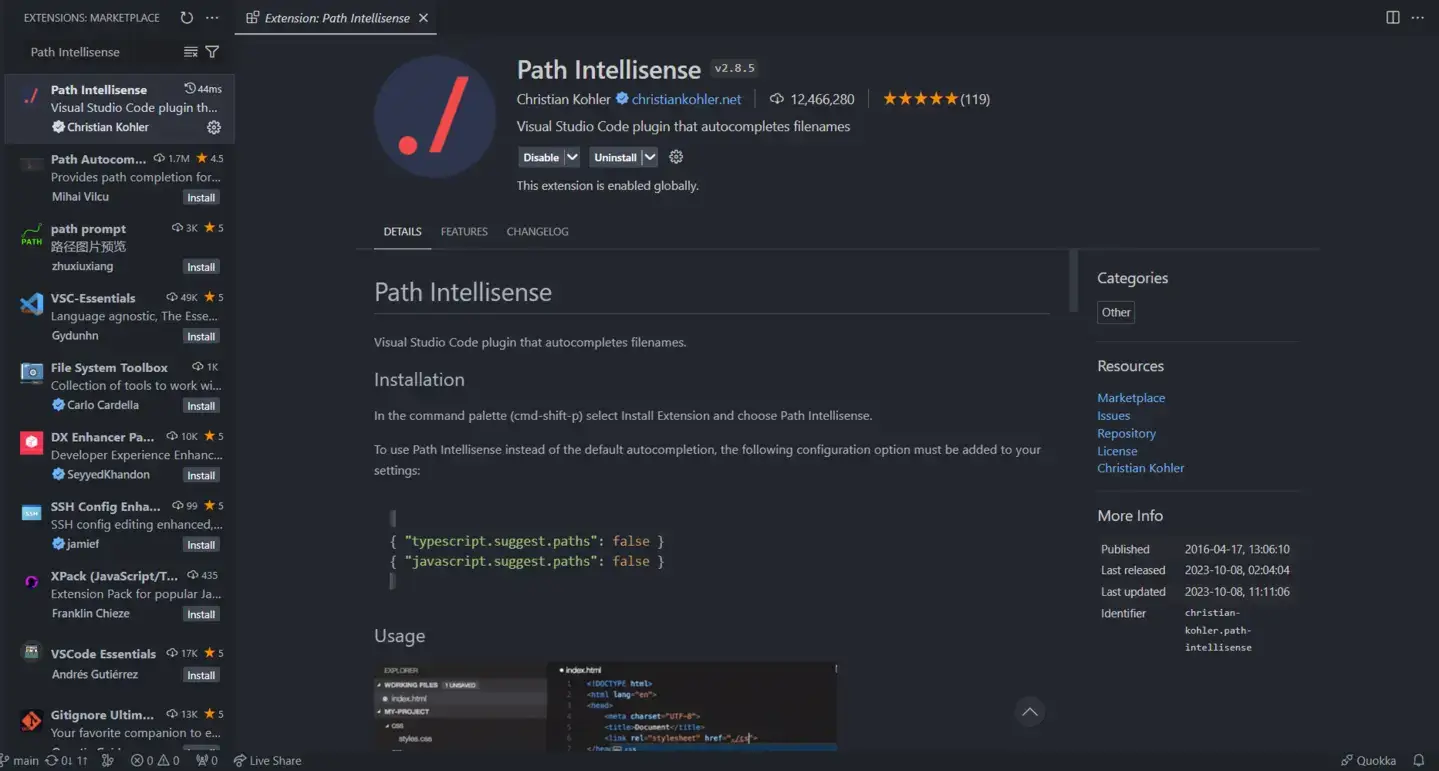Open the extension settings gear beside Uninstall

(676, 157)
